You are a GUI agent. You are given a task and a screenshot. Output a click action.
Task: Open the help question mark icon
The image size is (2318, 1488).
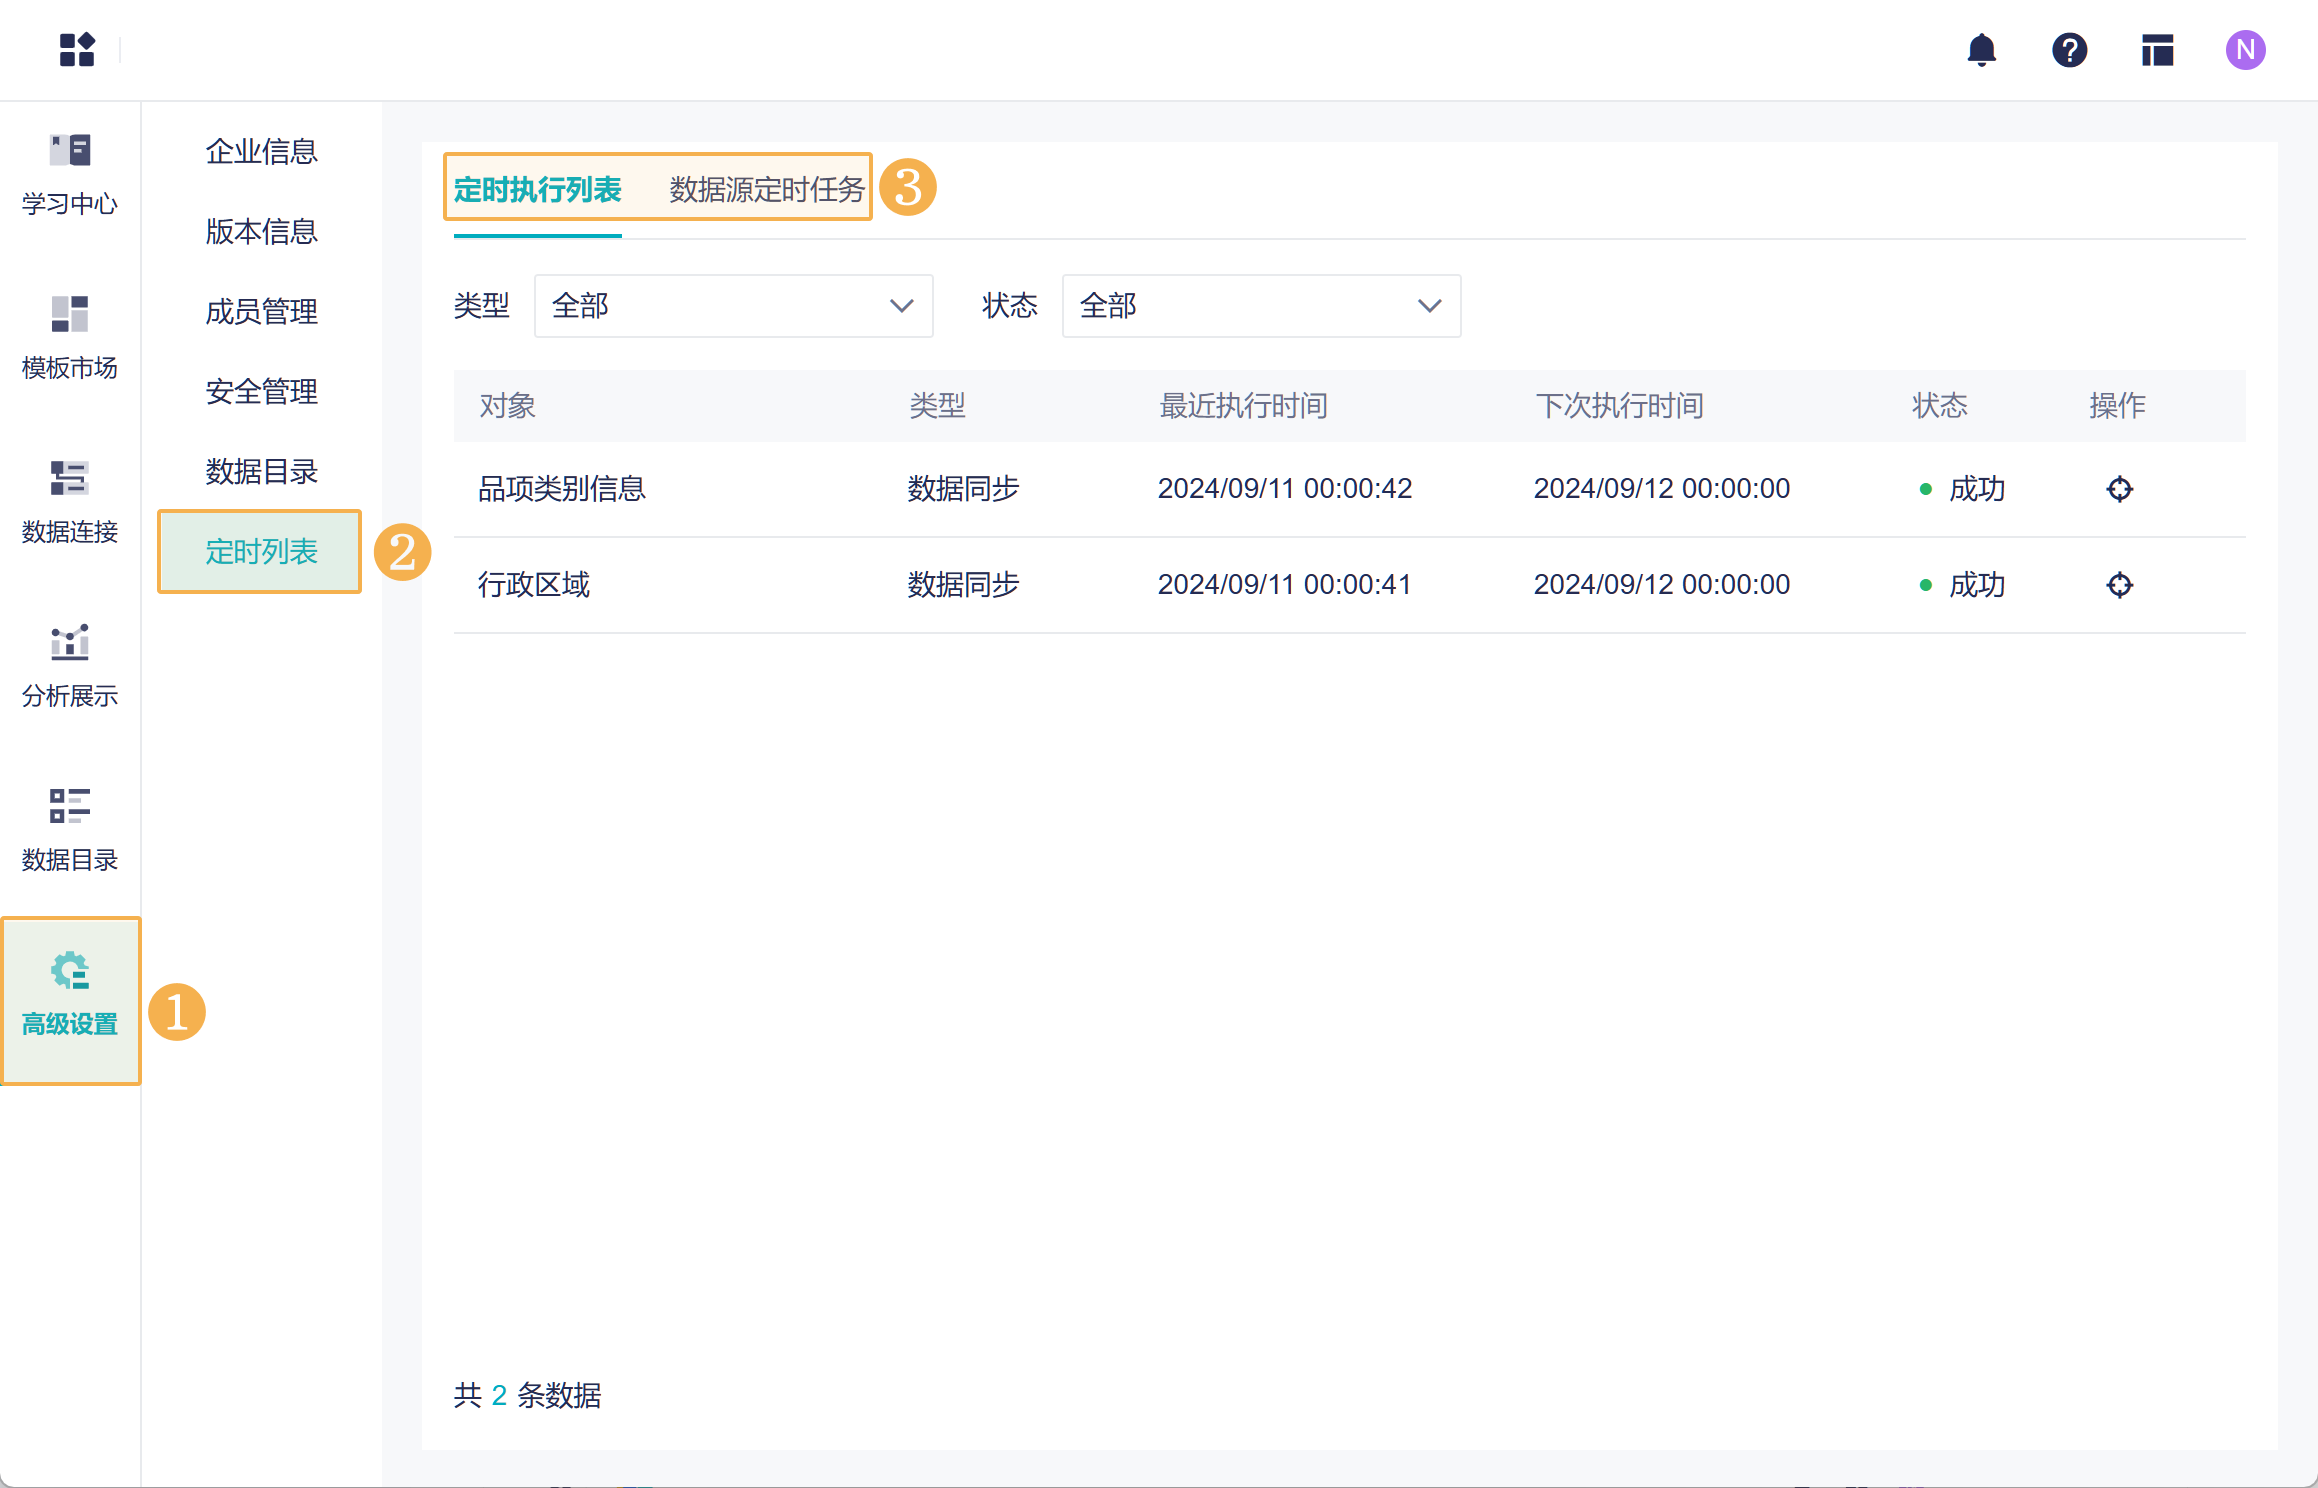click(x=2069, y=50)
